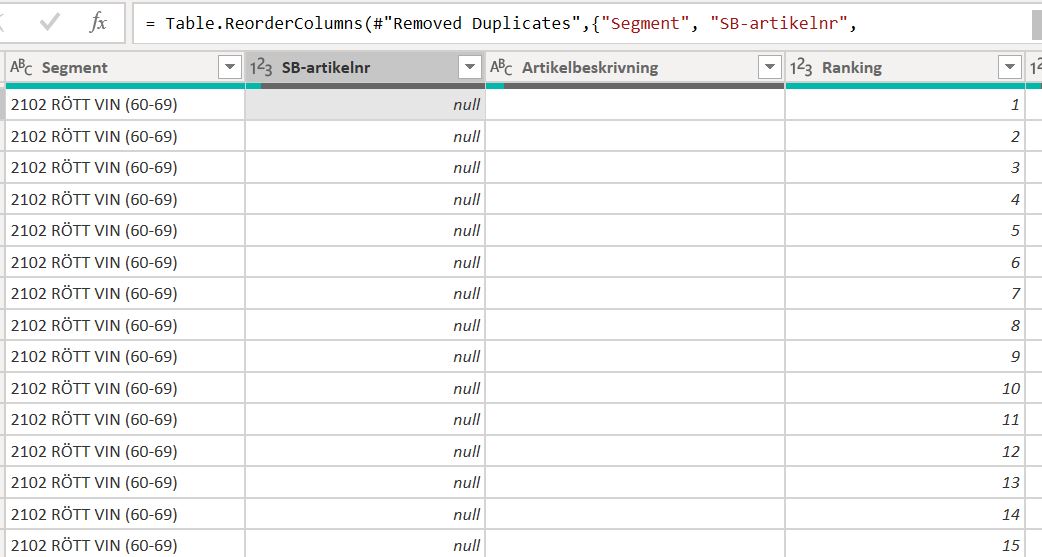This screenshot has width=1042, height=557.
Task: Select empty Artikelbeskrivning cell in Ranking 1 row
Action: tap(635, 104)
